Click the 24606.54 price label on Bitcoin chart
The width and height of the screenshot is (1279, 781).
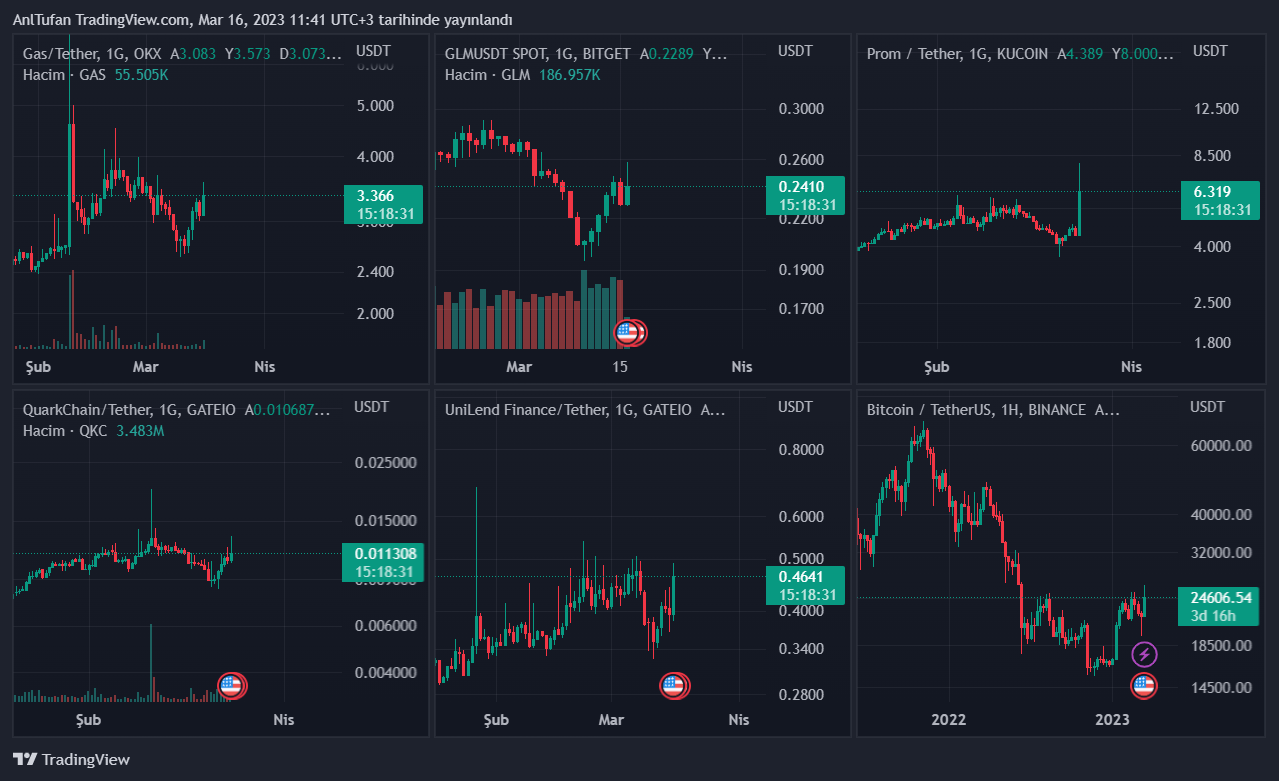pos(1215,598)
